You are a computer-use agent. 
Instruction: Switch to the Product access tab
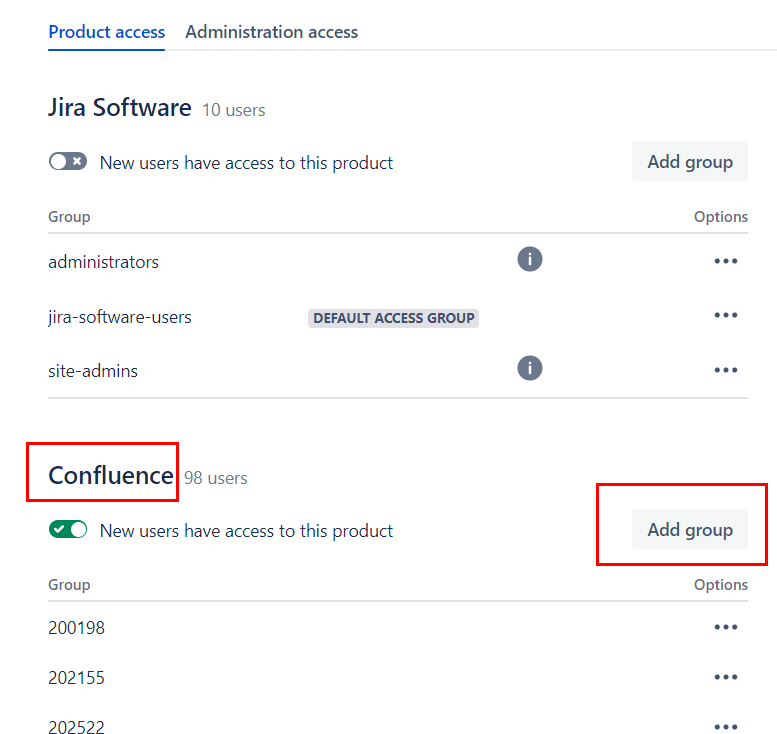pyautogui.click(x=107, y=32)
